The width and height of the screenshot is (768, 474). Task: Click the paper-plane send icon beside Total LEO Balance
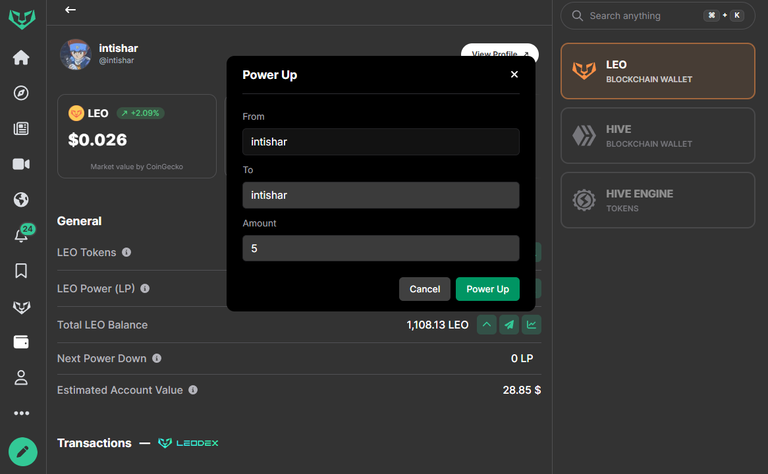[509, 325]
